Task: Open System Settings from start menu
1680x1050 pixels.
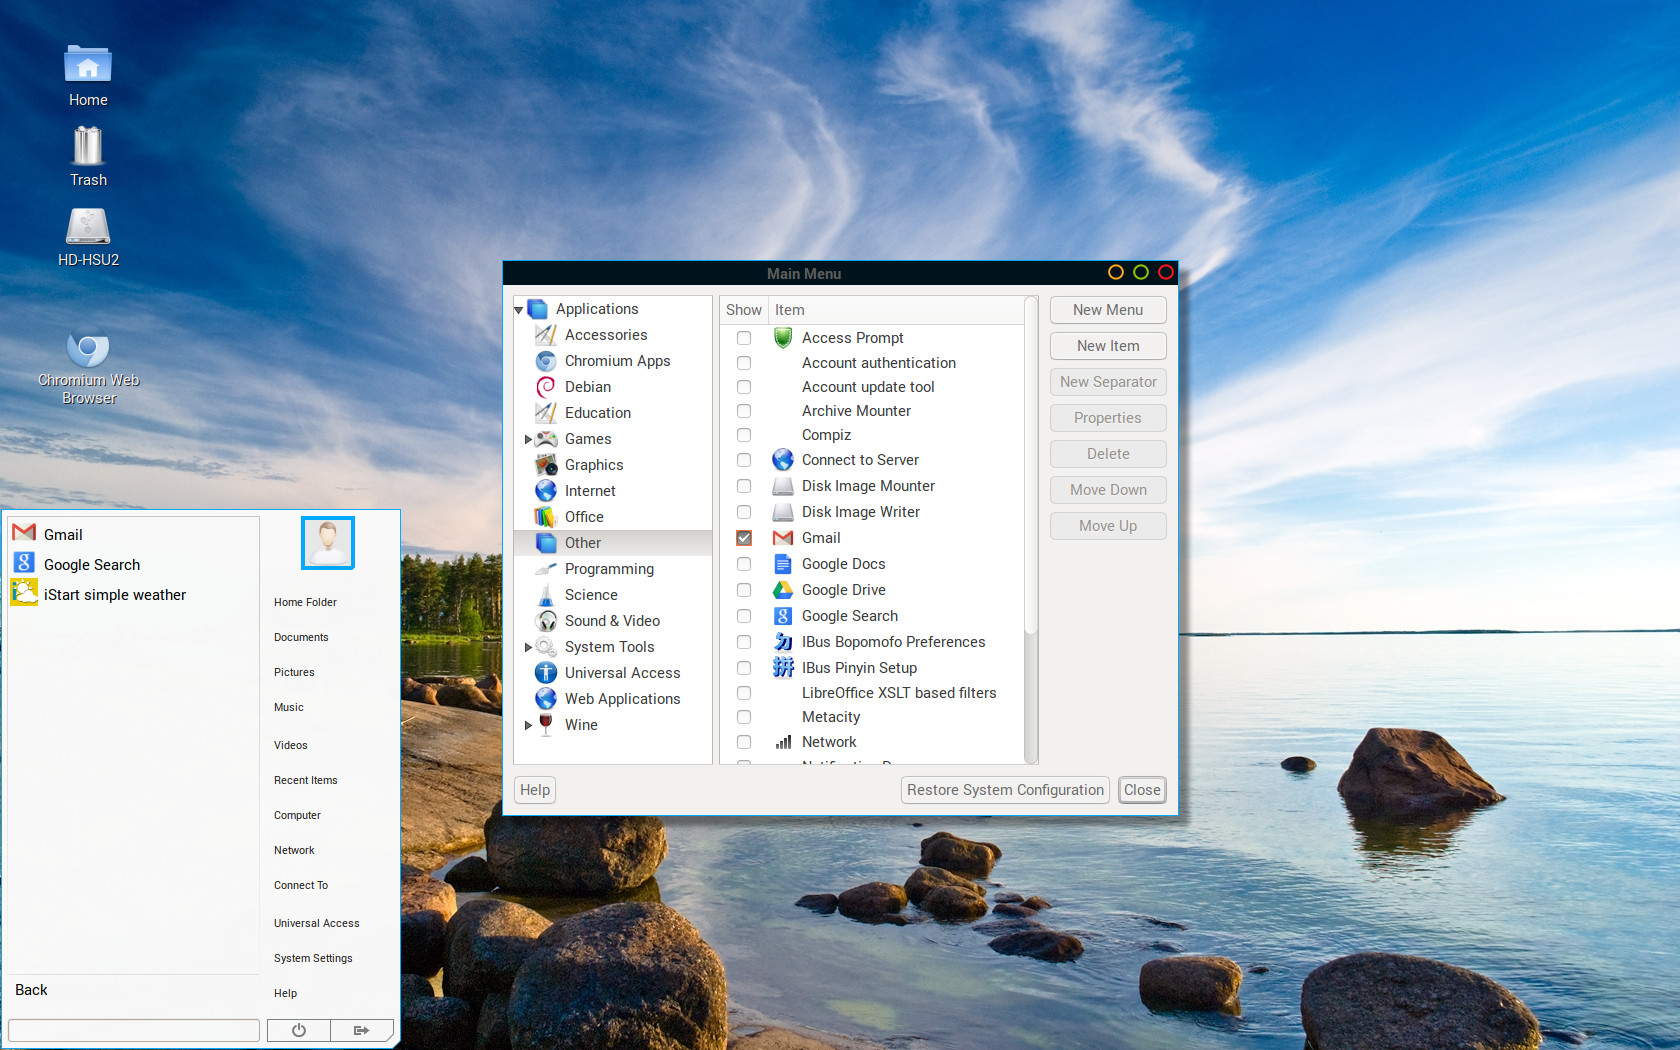Action: 313,958
